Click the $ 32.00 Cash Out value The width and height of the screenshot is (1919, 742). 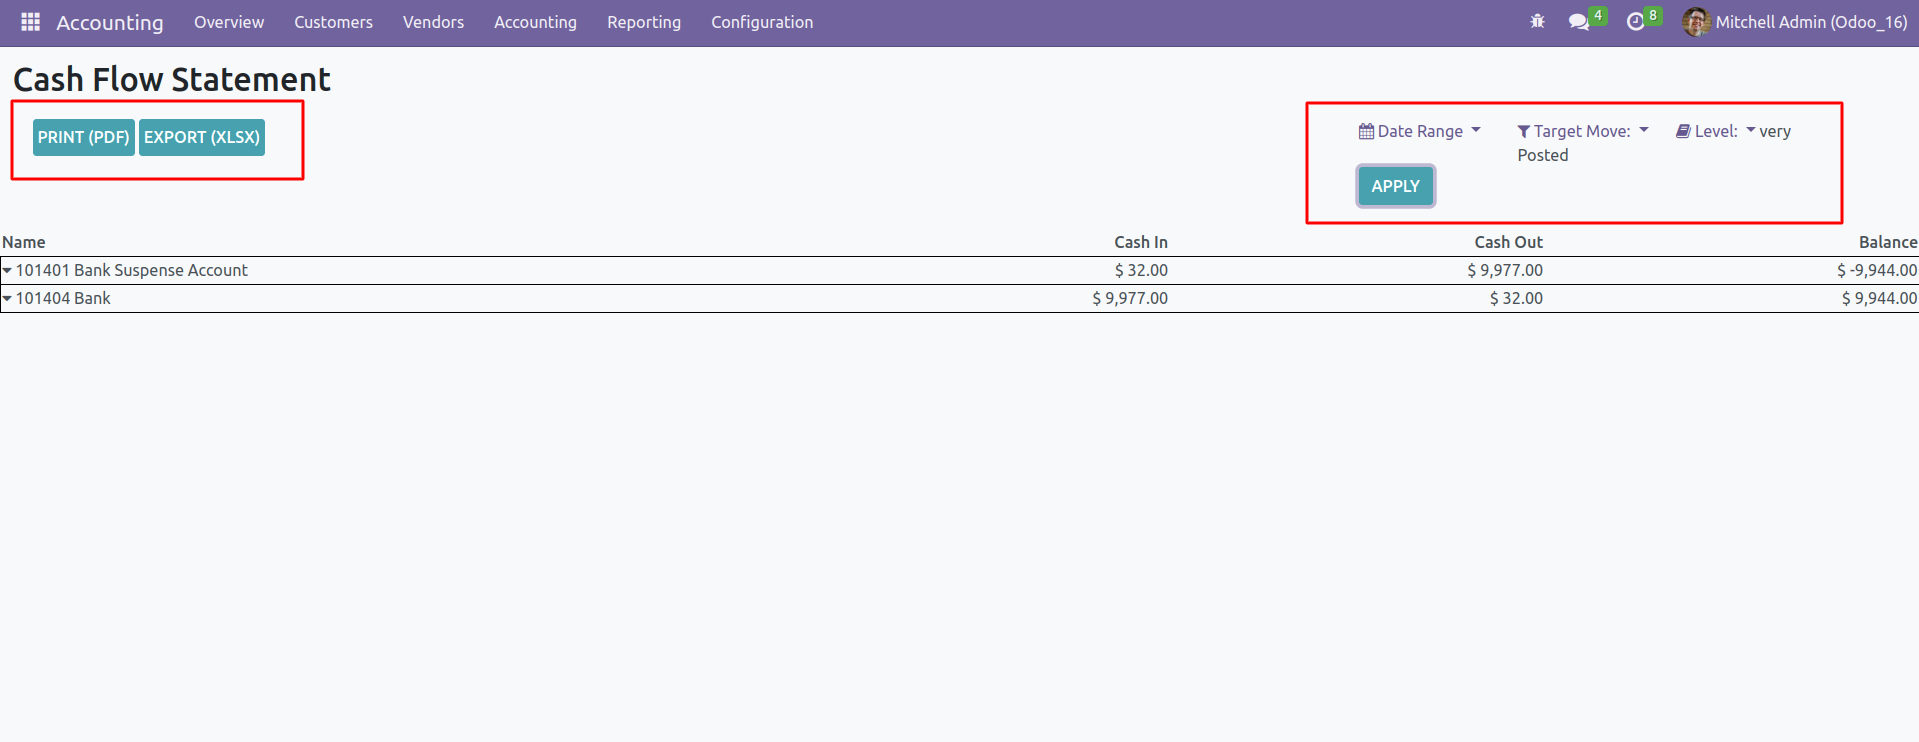pyautogui.click(x=1516, y=298)
